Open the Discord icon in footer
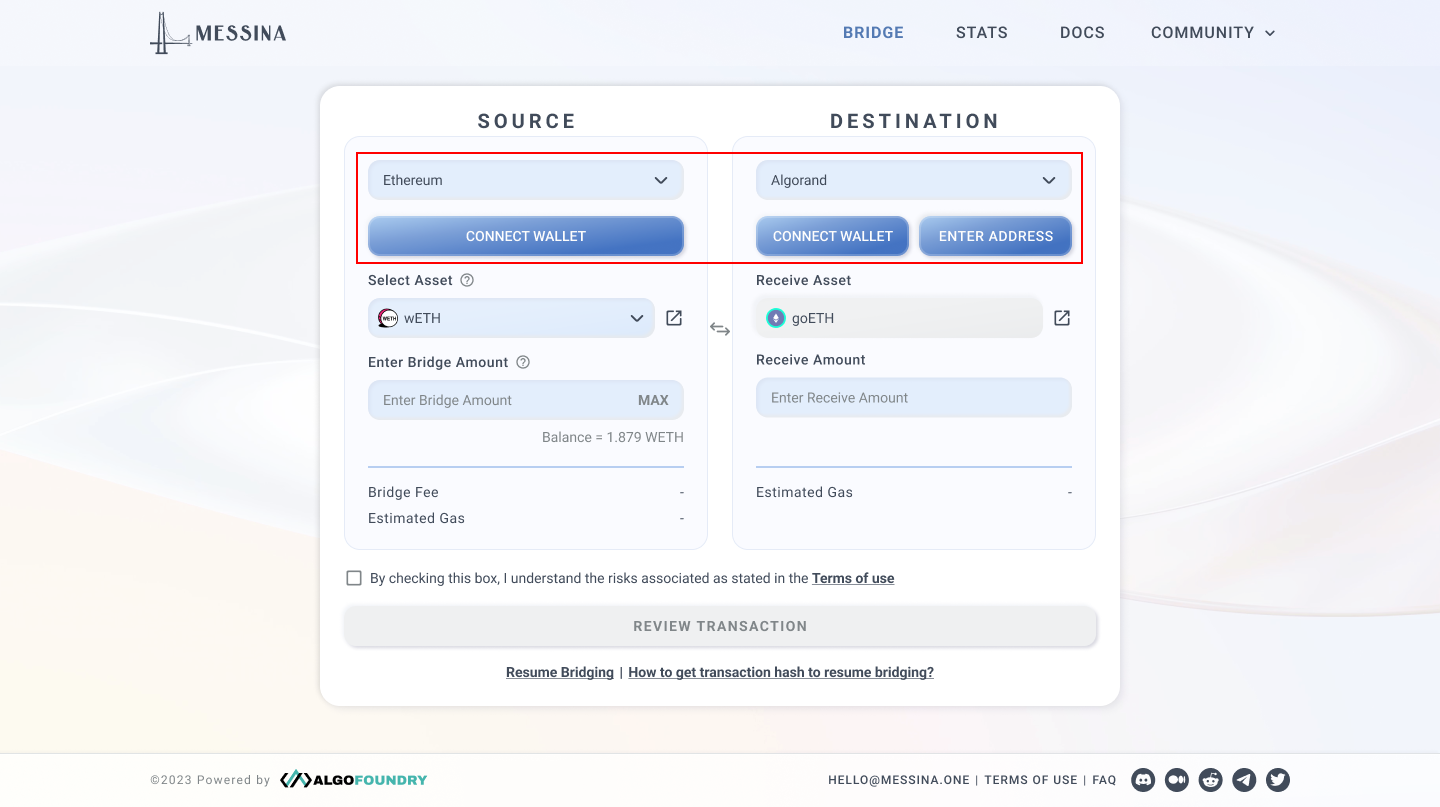Screen dimensions: 1440x807 click(1143, 780)
